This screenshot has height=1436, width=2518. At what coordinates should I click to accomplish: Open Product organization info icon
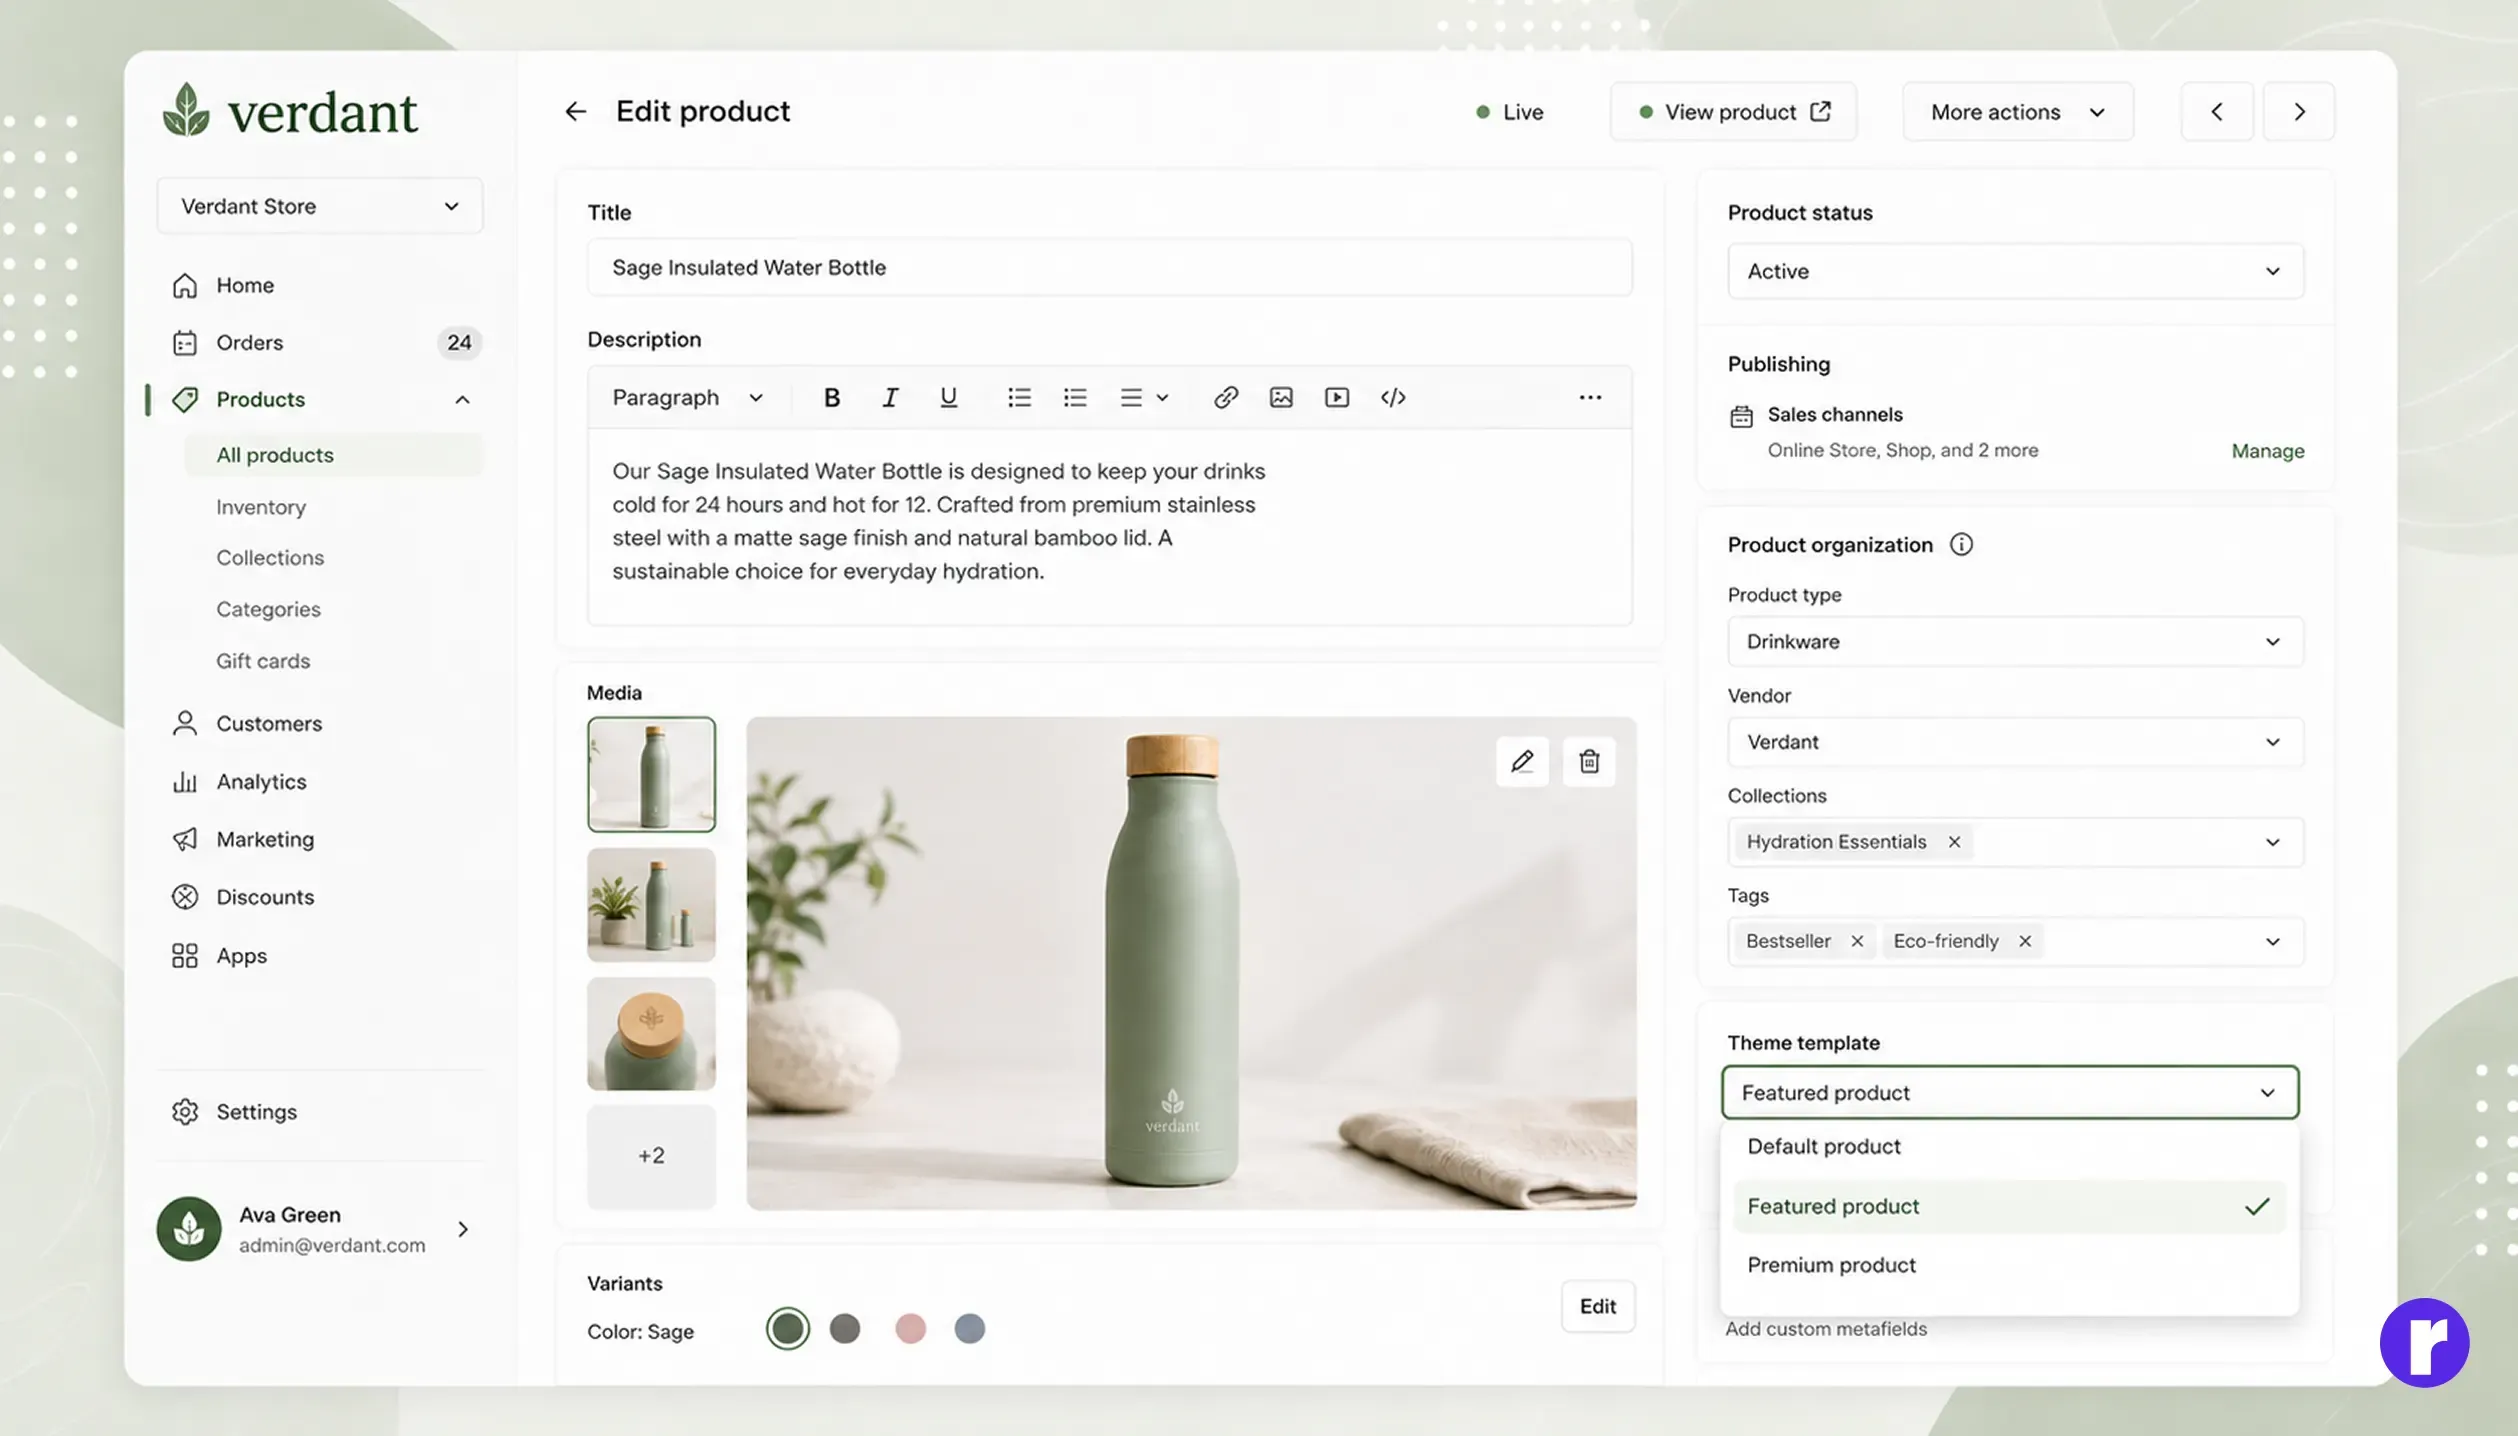coord(1961,544)
